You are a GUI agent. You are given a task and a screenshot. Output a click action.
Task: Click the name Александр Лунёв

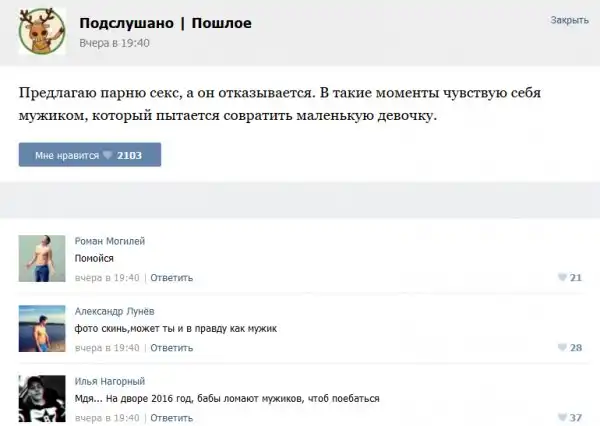(x=115, y=311)
